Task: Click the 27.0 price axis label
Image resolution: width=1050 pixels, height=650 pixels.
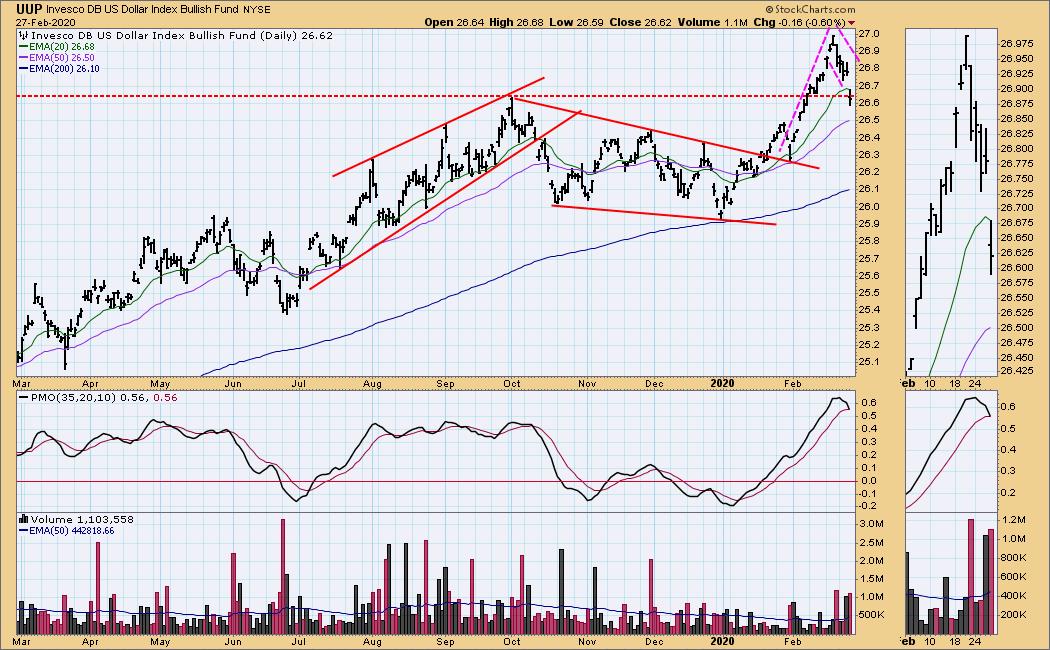Action: click(871, 33)
